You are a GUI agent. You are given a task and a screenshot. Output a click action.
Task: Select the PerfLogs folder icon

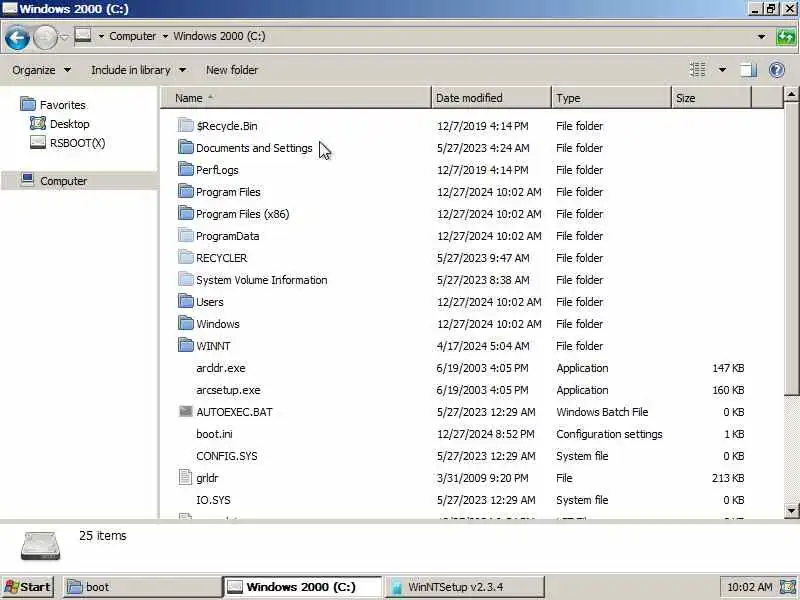(x=186, y=169)
